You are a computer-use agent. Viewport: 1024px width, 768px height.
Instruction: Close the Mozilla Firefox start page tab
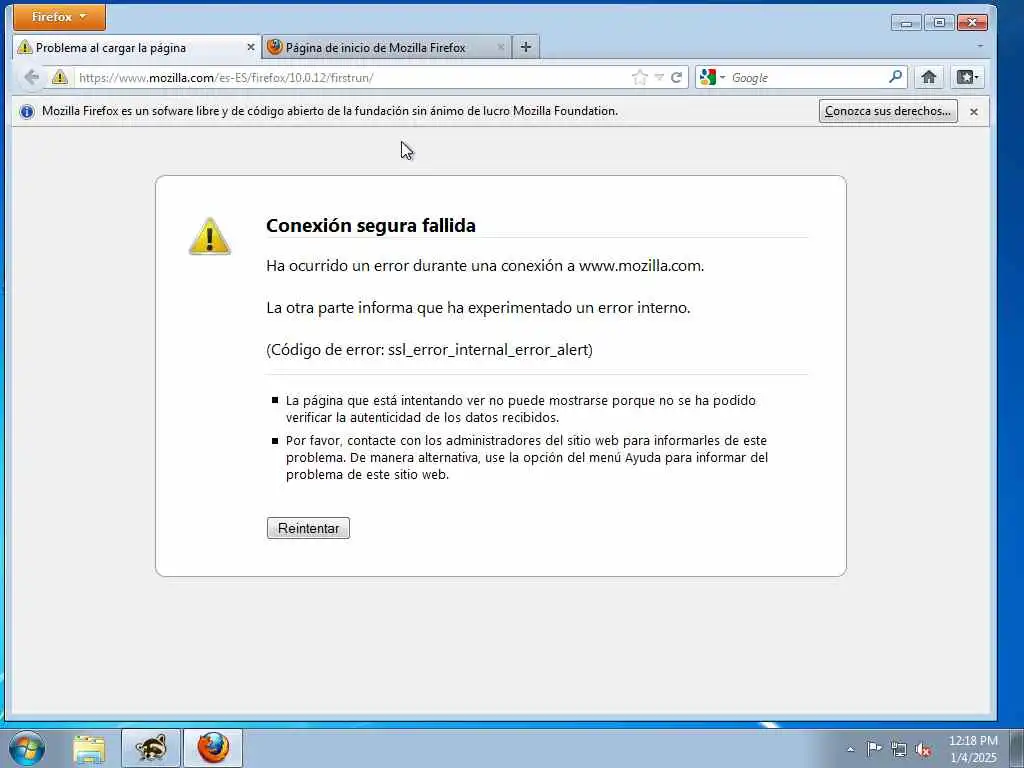click(x=500, y=48)
